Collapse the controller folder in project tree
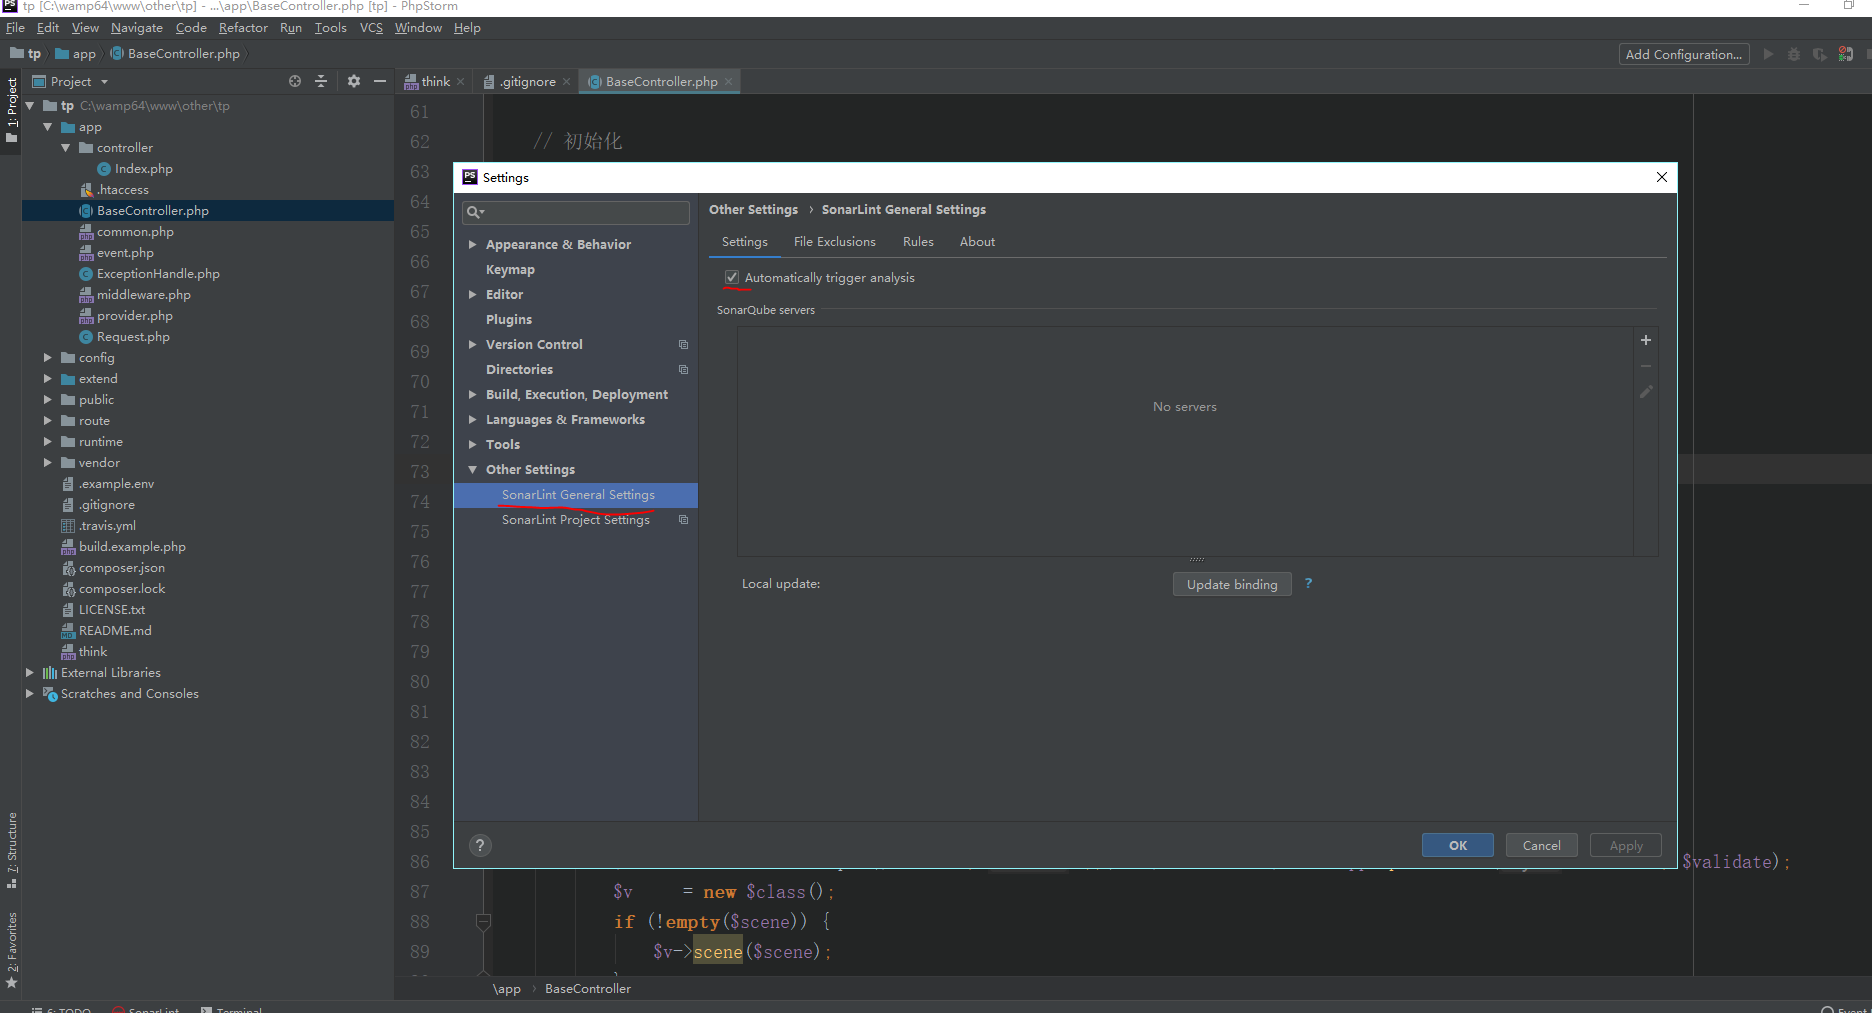 tap(66, 147)
